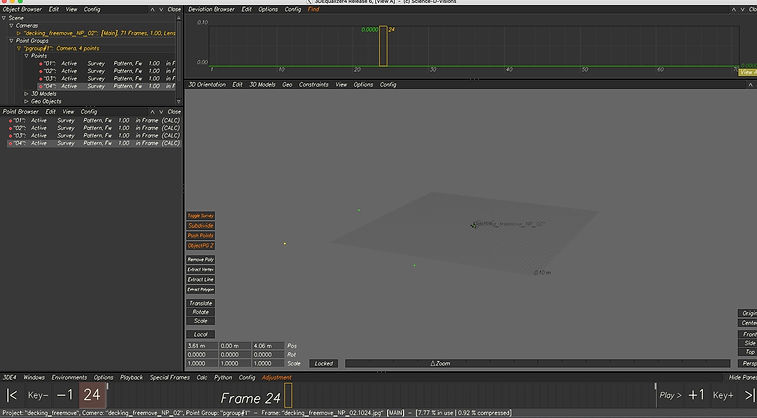Click the Zoom slider bar
Viewport: 757px width, 418px height.
(537, 363)
